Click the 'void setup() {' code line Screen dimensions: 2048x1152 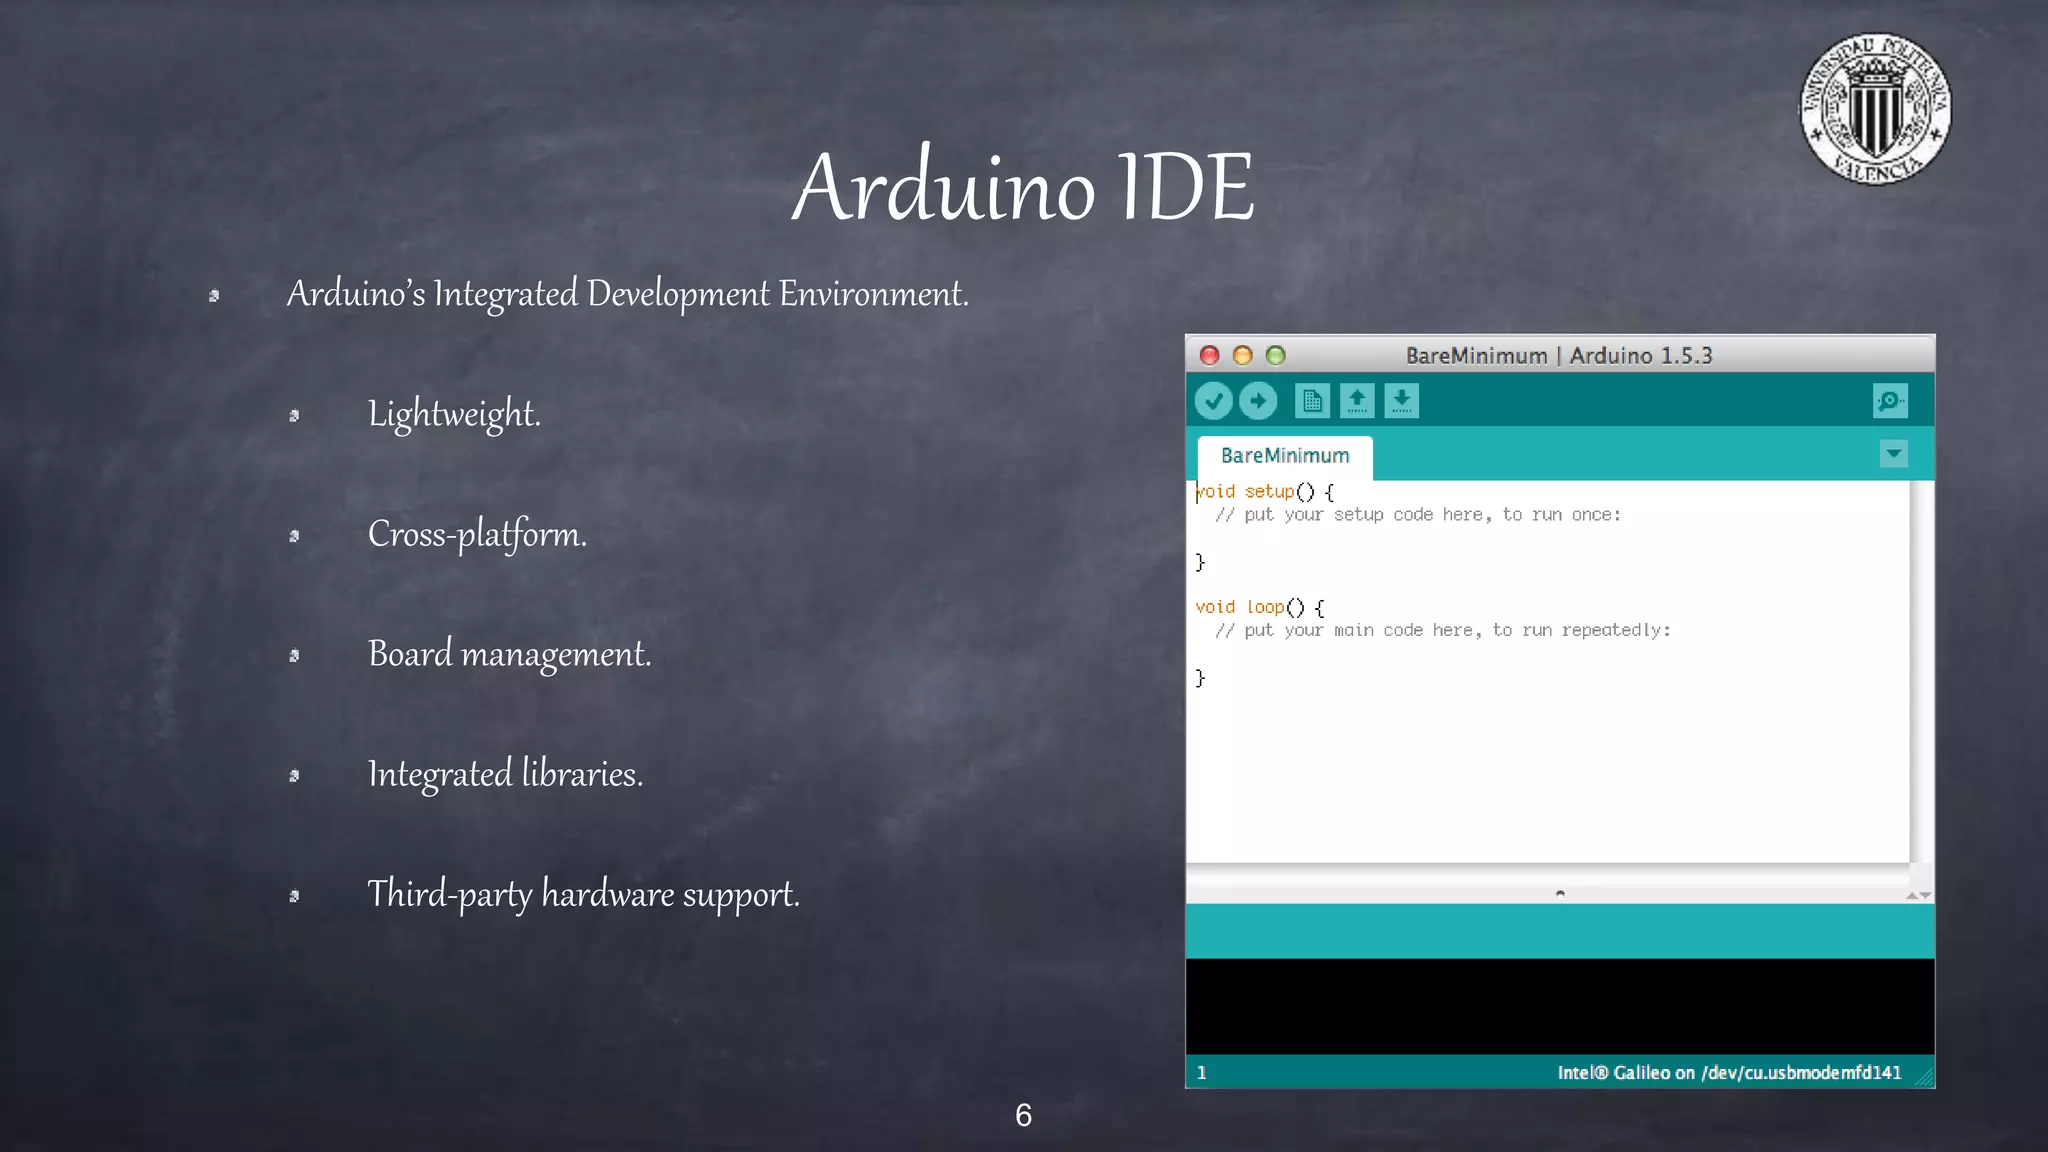coord(1265,491)
